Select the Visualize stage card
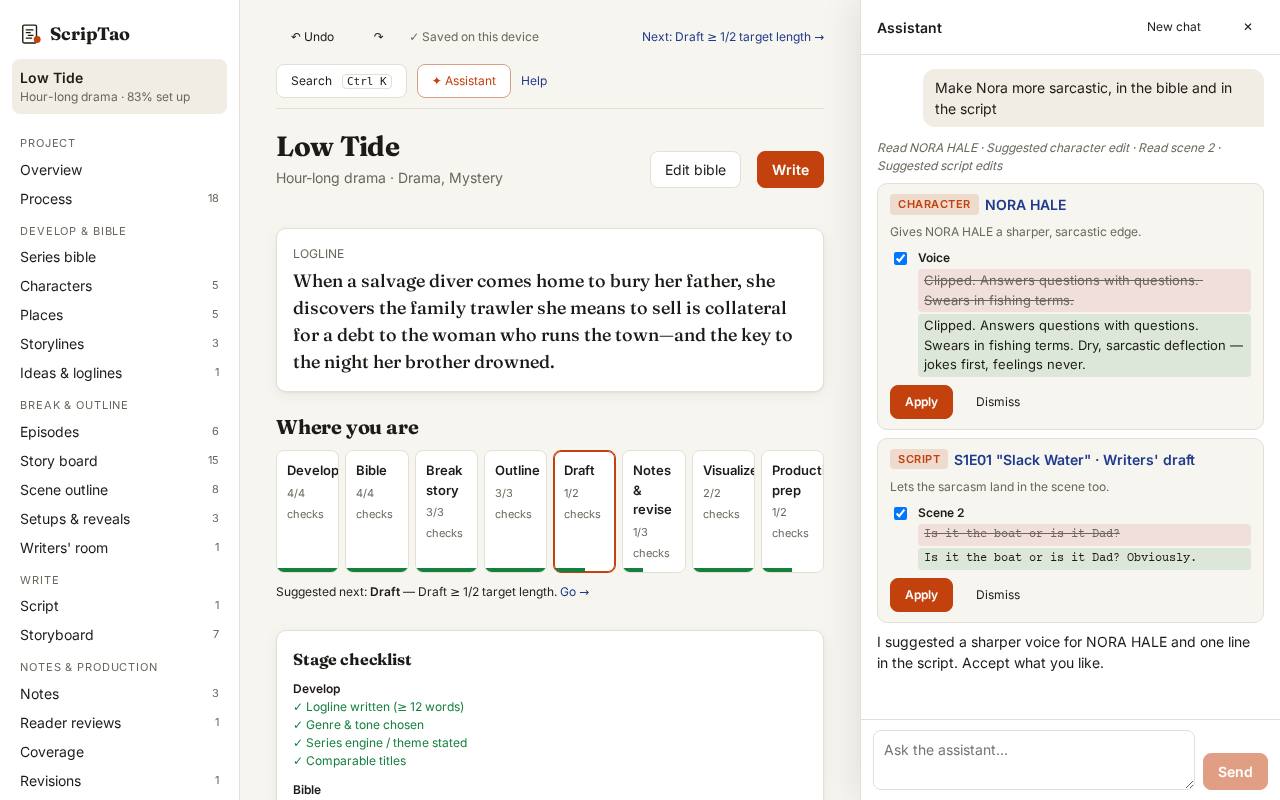This screenshot has height=800, width=1280. click(x=723, y=511)
